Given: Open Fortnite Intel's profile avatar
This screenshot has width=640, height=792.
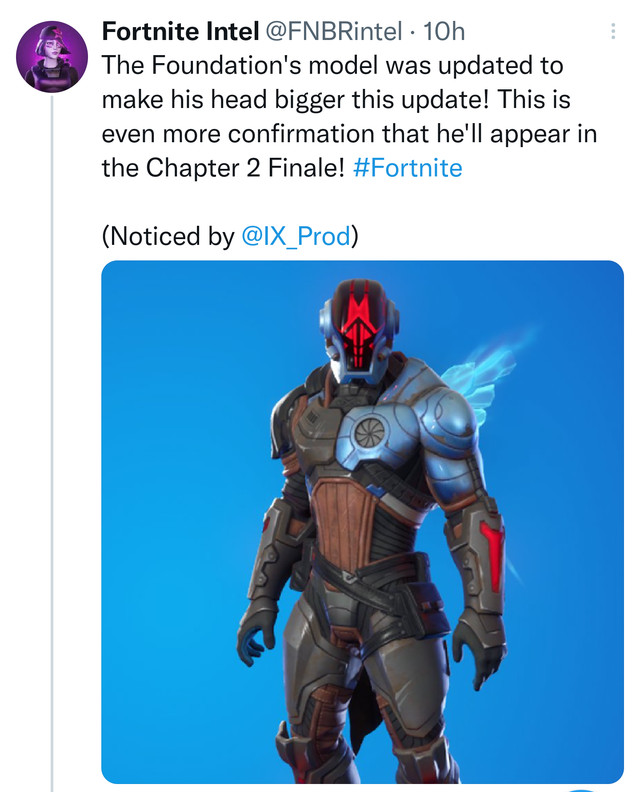Looking at the screenshot, I should pos(51,56).
